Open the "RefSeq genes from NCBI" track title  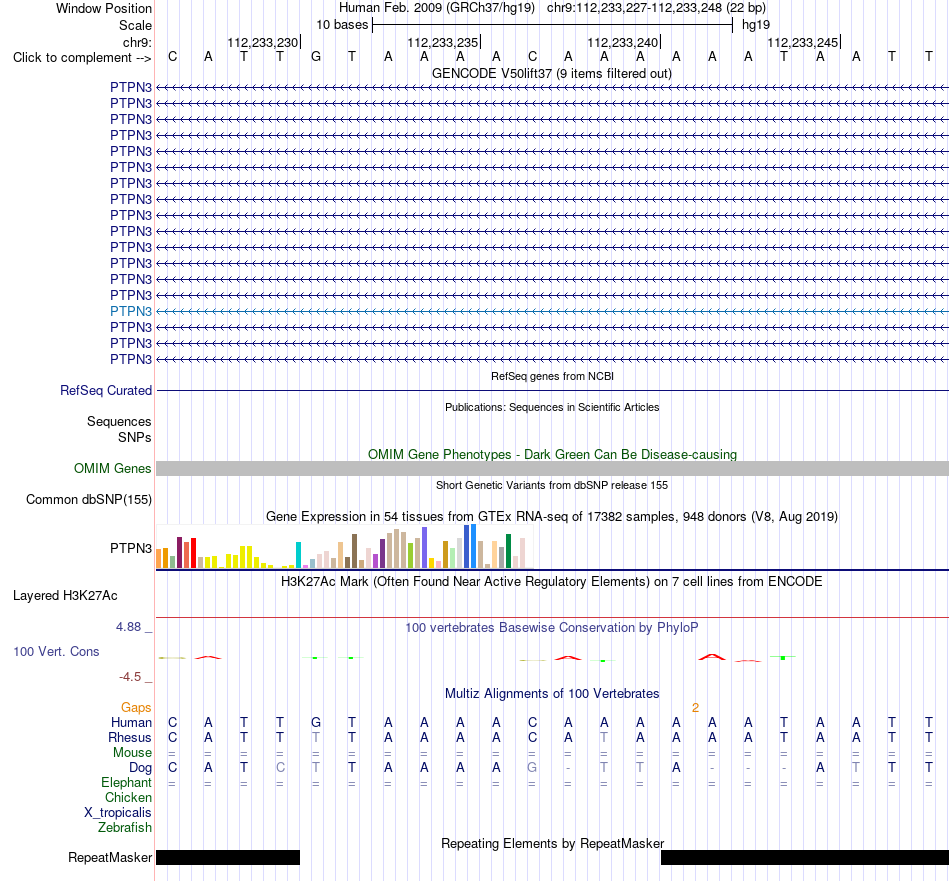(x=552, y=376)
